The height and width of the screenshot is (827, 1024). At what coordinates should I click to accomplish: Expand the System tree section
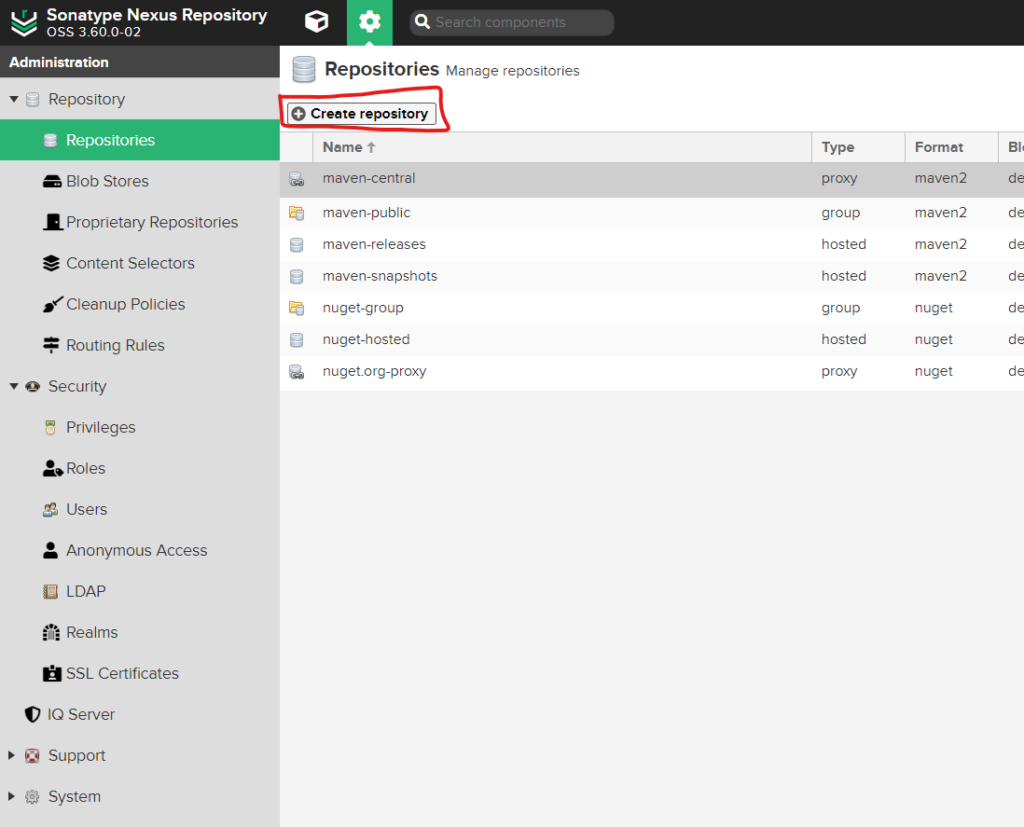click(x=13, y=797)
